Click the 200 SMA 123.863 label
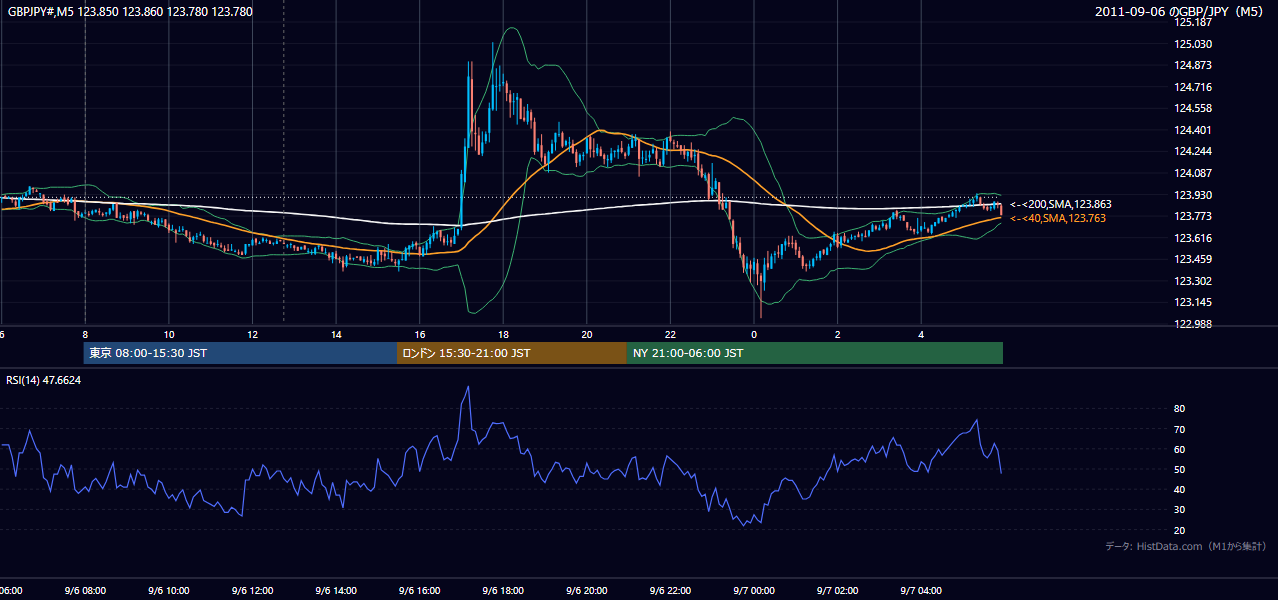Viewport: 1278px width, 600px height. (1060, 204)
